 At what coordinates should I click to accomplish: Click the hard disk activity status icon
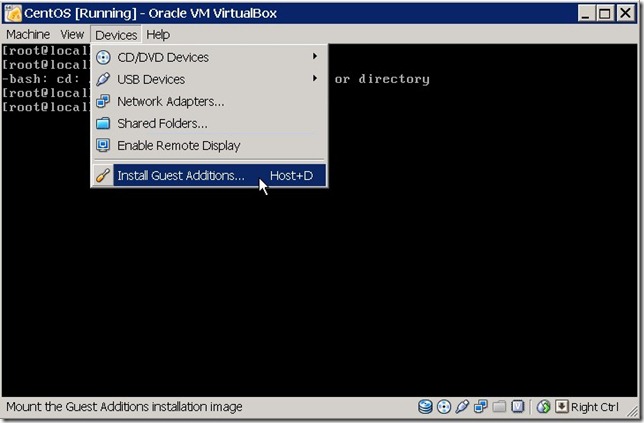[425, 407]
